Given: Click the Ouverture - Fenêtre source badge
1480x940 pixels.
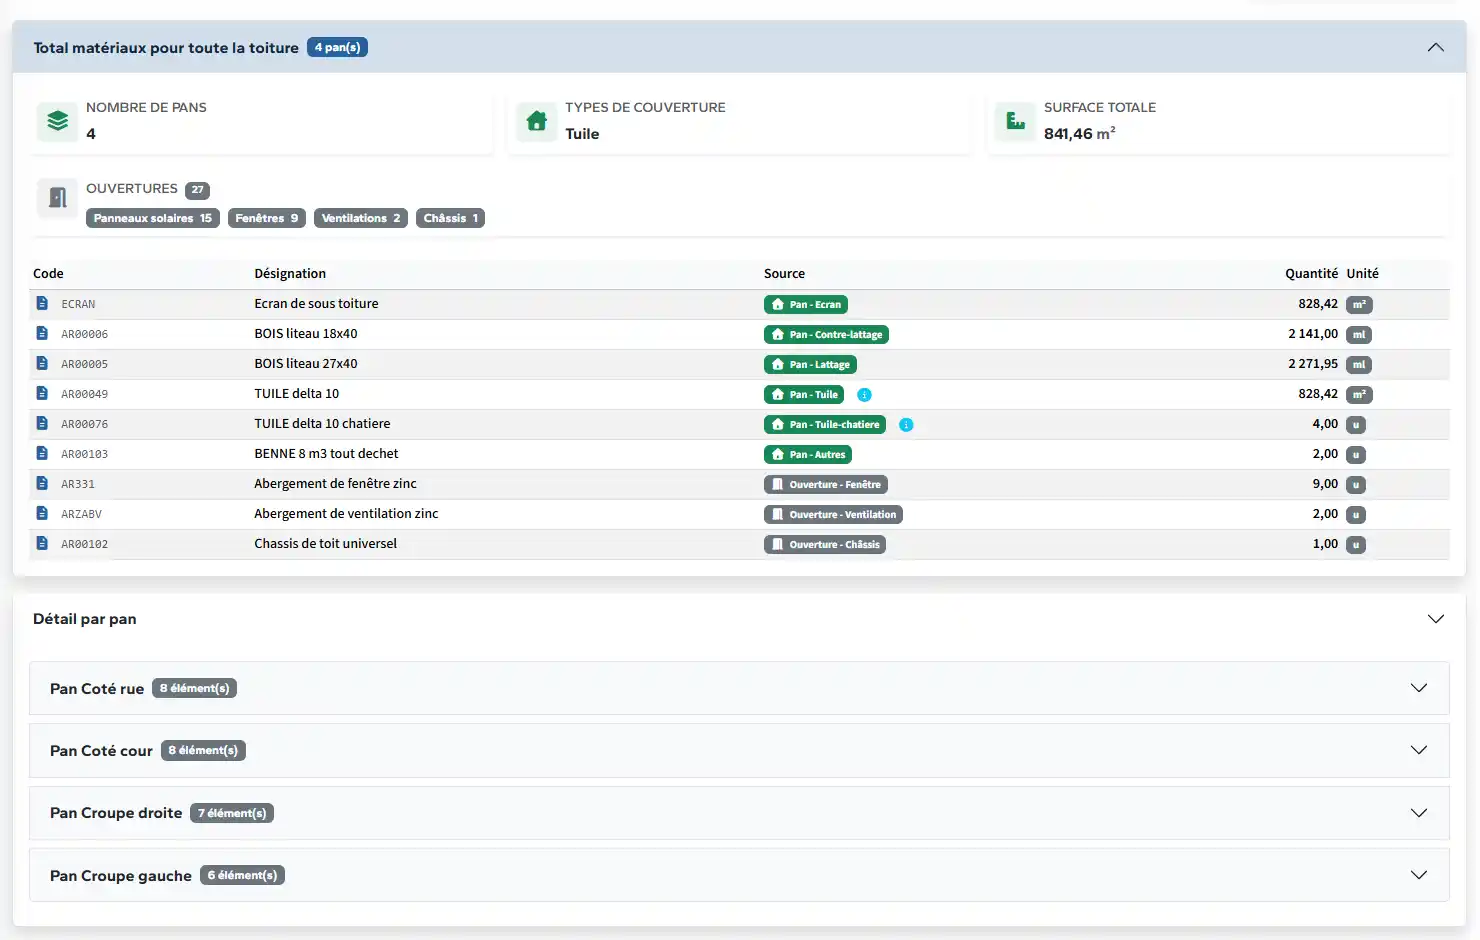Looking at the screenshot, I should [826, 485].
